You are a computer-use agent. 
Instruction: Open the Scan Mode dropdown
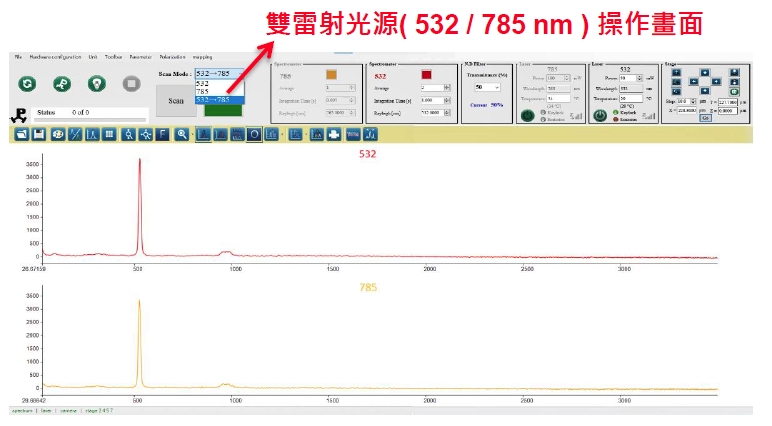[x=218, y=74]
